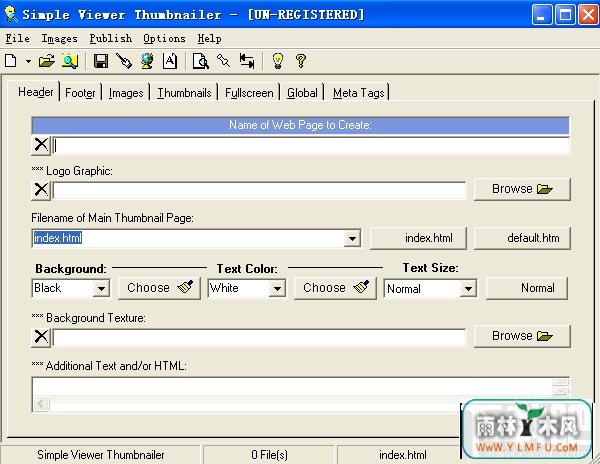Click the pushpin toolbar icon
The width and height of the screenshot is (600, 464).
click(223, 61)
